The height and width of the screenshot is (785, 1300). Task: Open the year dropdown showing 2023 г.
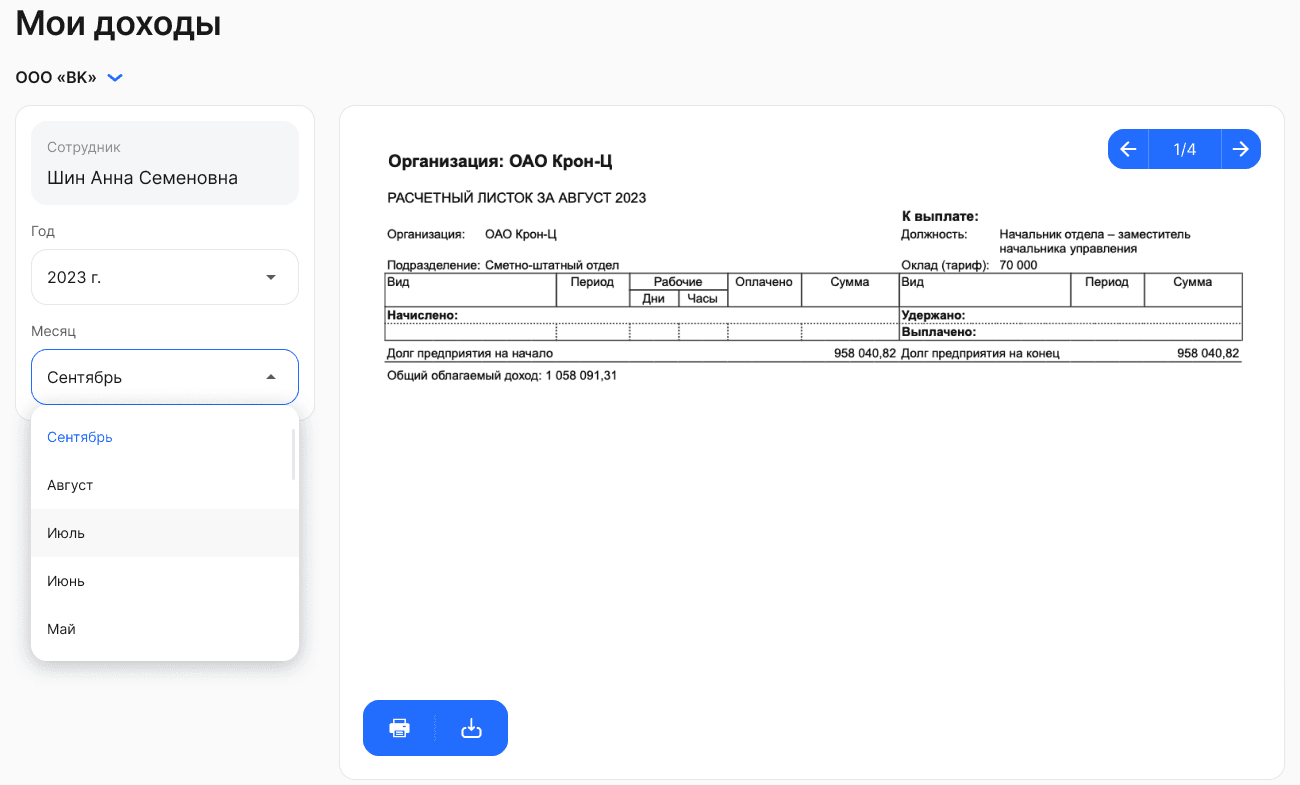pos(165,277)
